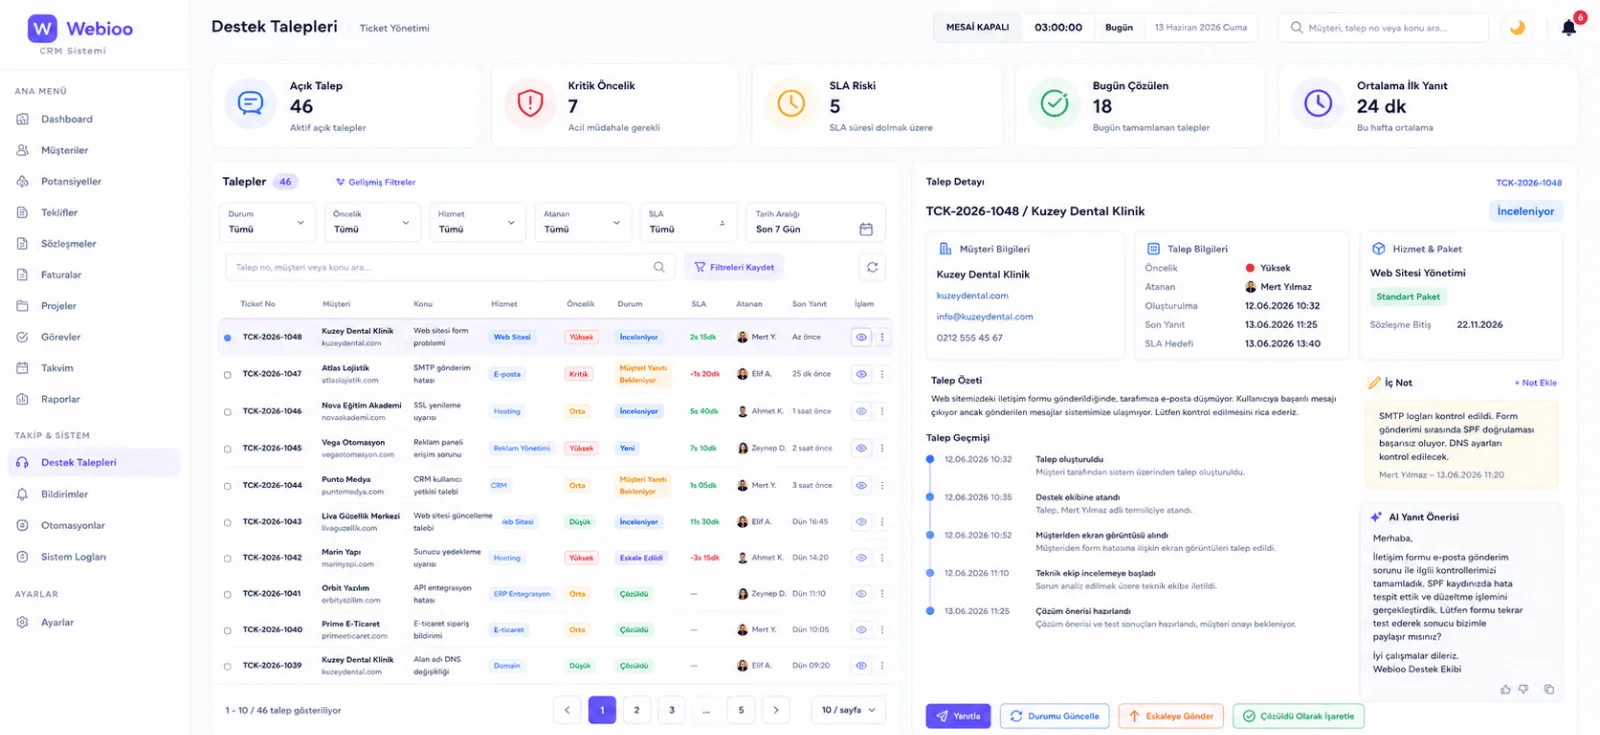This screenshot has height=735, width=1600.
Task: Select radio for ticket TCK-2026-1046
Action: [x=227, y=412]
